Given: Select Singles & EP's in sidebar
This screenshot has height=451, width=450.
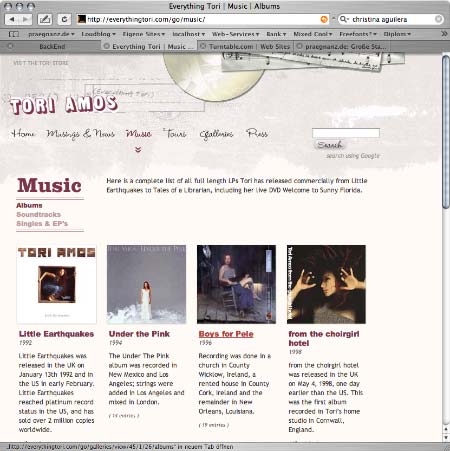Looking at the screenshot, I should coord(42,223).
